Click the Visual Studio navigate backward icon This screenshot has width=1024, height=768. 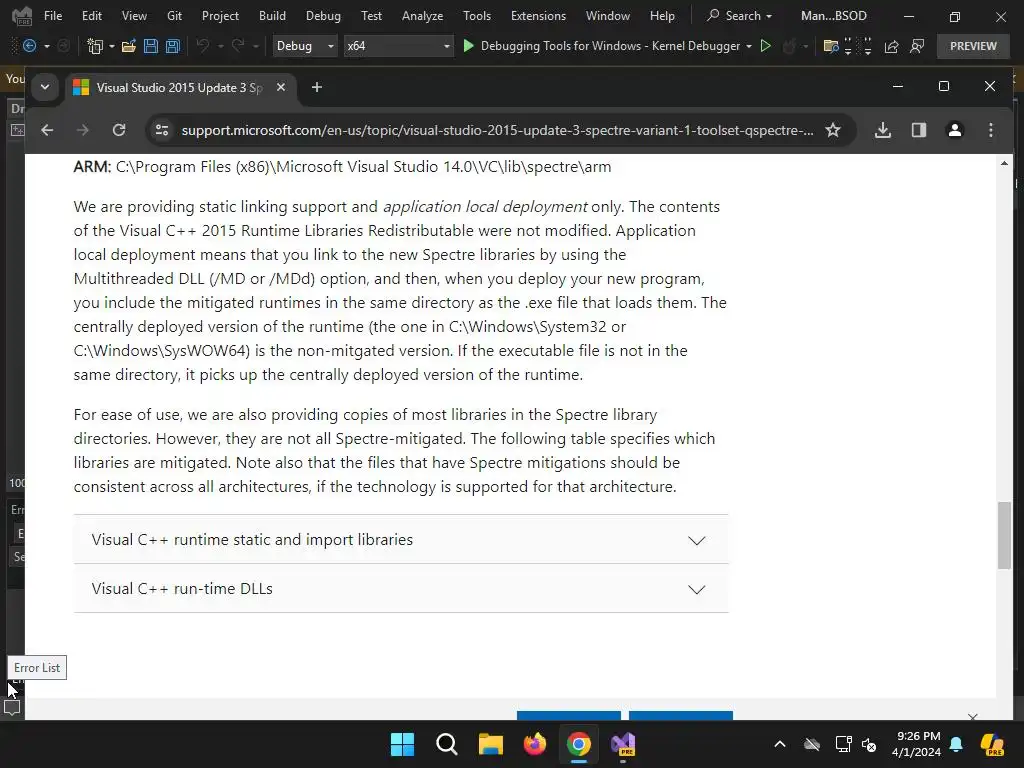(x=29, y=46)
